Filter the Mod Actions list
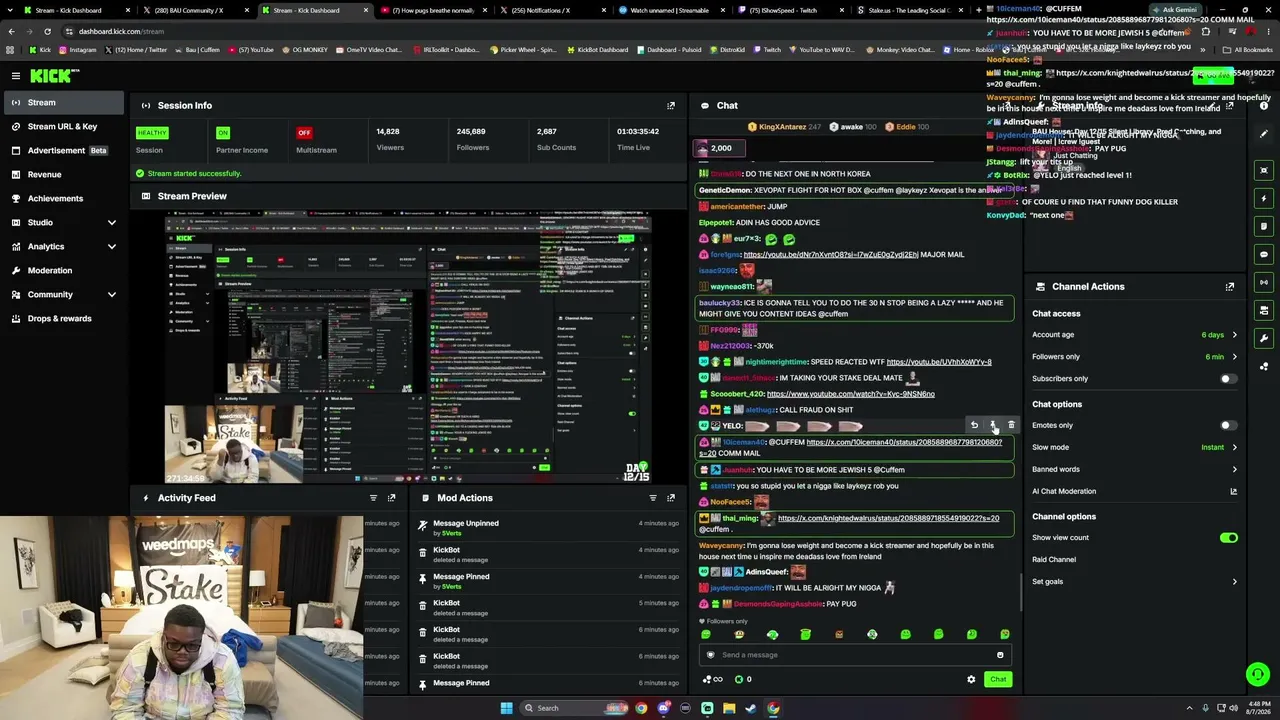 (x=653, y=498)
